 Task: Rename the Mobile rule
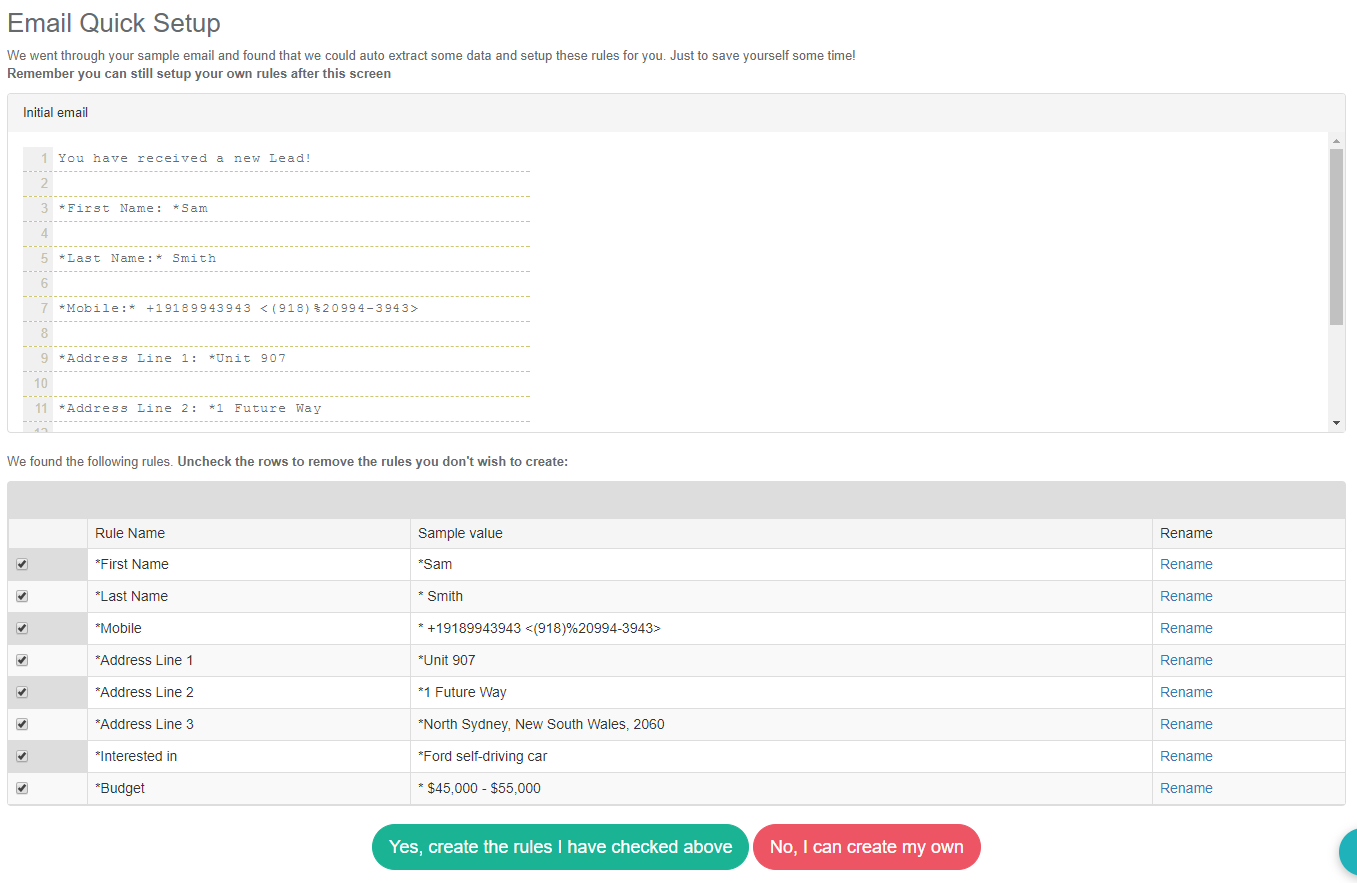point(1186,628)
